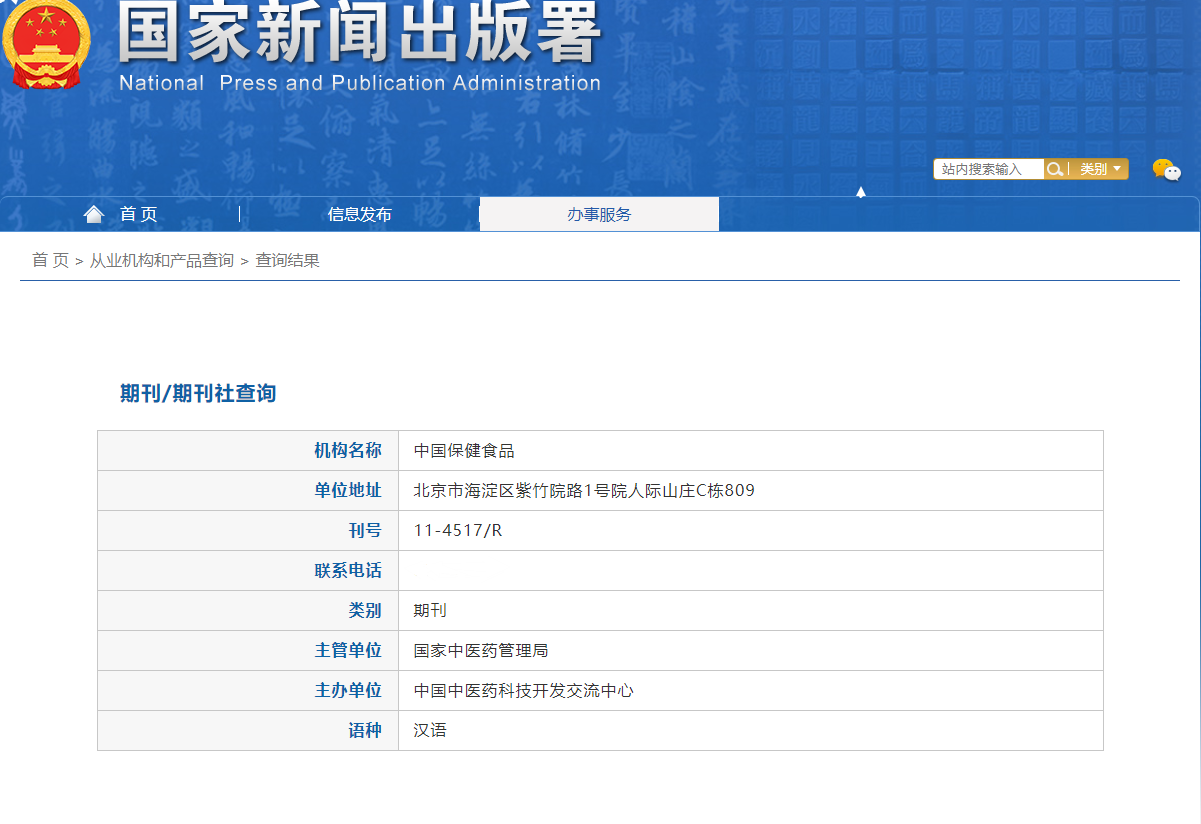Image resolution: width=1201 pixels, height=824 pixels.
Task: Click the 站内搜索输入 search field
Action: point(988,169)
